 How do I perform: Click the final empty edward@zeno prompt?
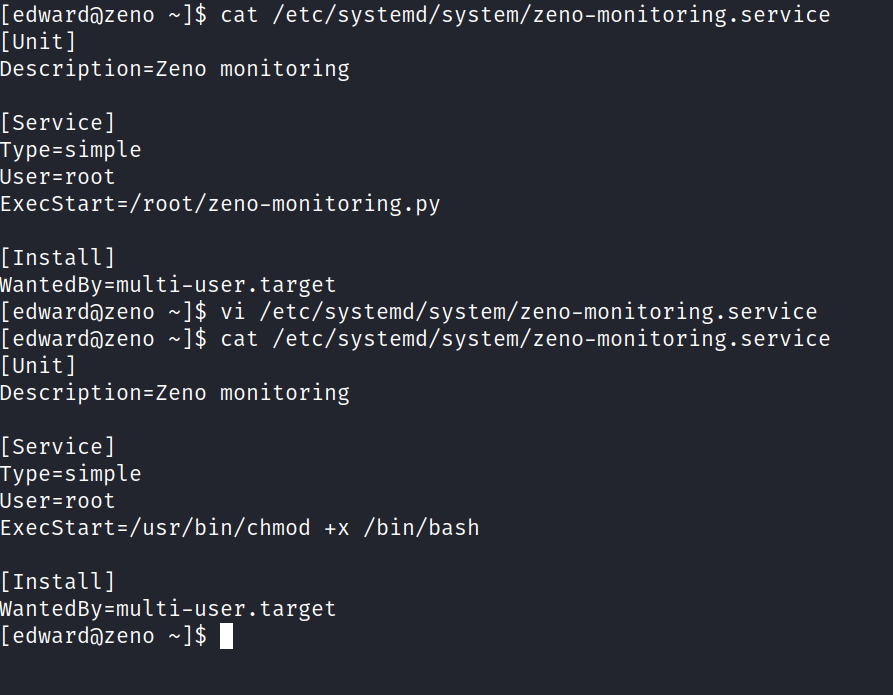click(103, 636)
